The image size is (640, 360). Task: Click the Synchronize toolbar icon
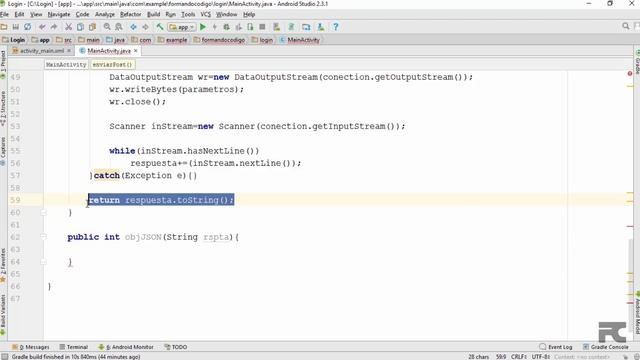[x=27, y=27]
